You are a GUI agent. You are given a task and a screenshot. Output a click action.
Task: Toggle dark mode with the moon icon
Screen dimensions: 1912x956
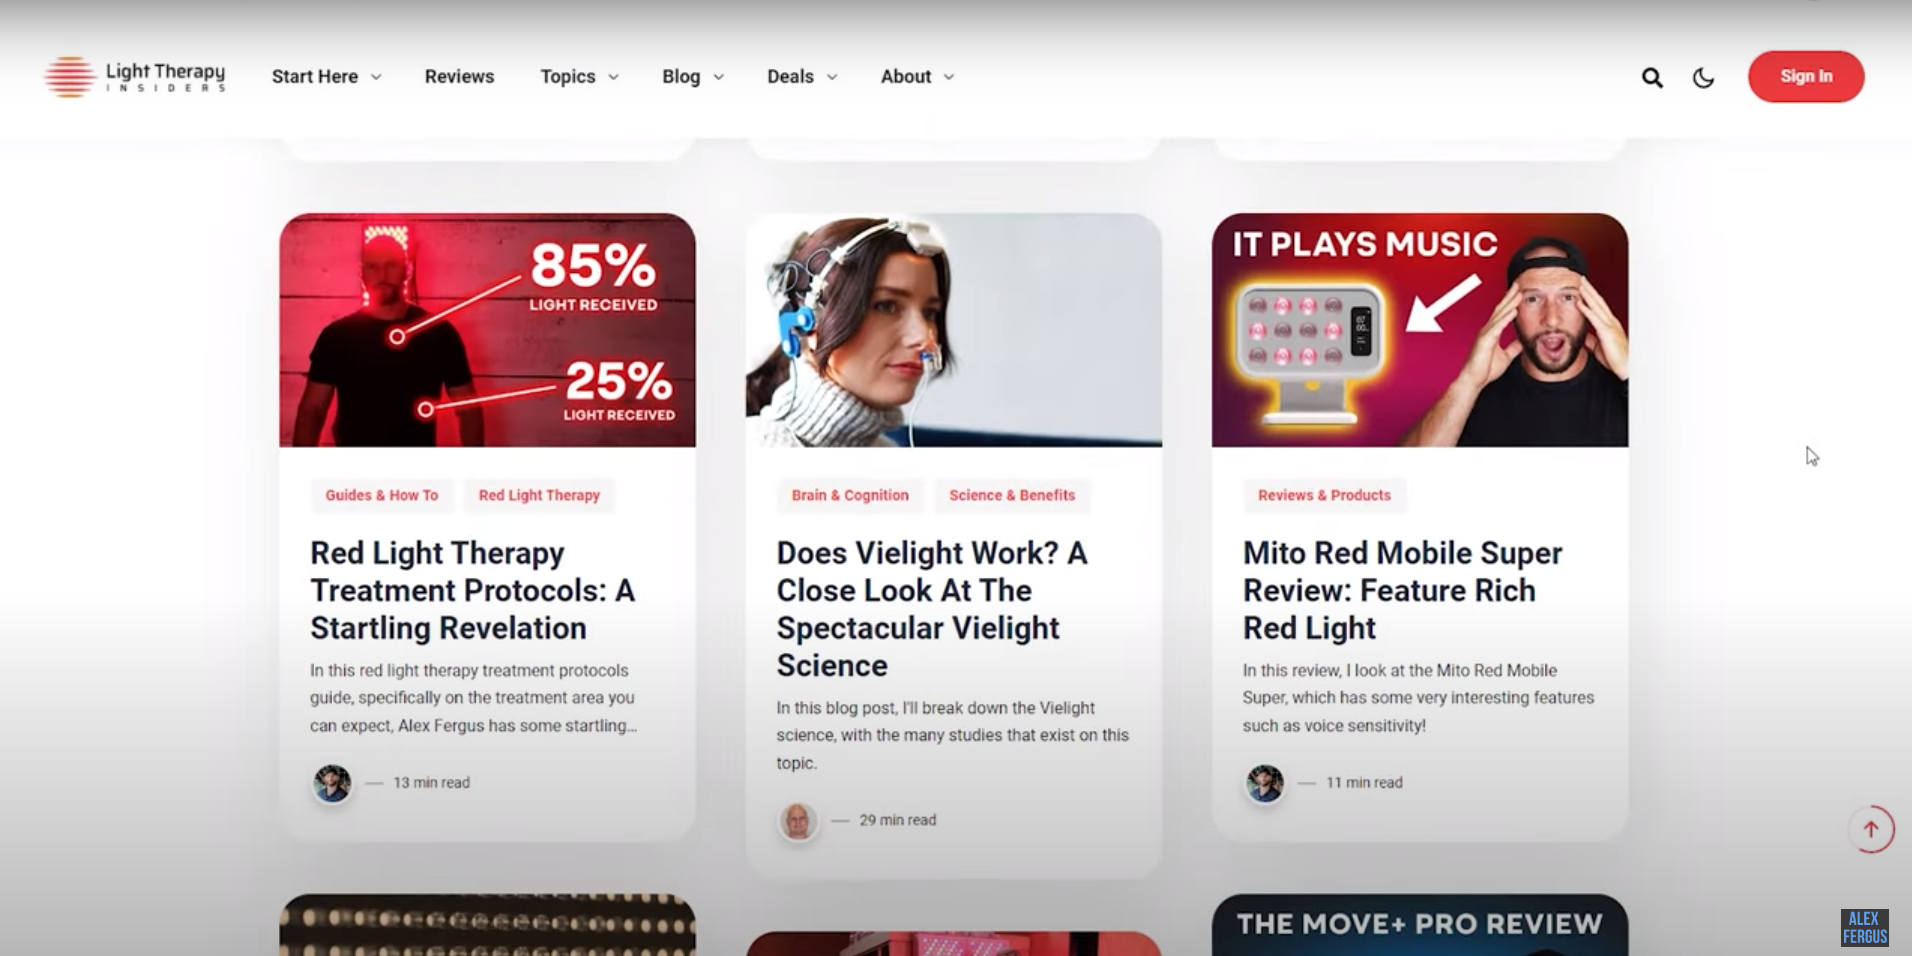pyautogui.click(x=1703, y=77)
